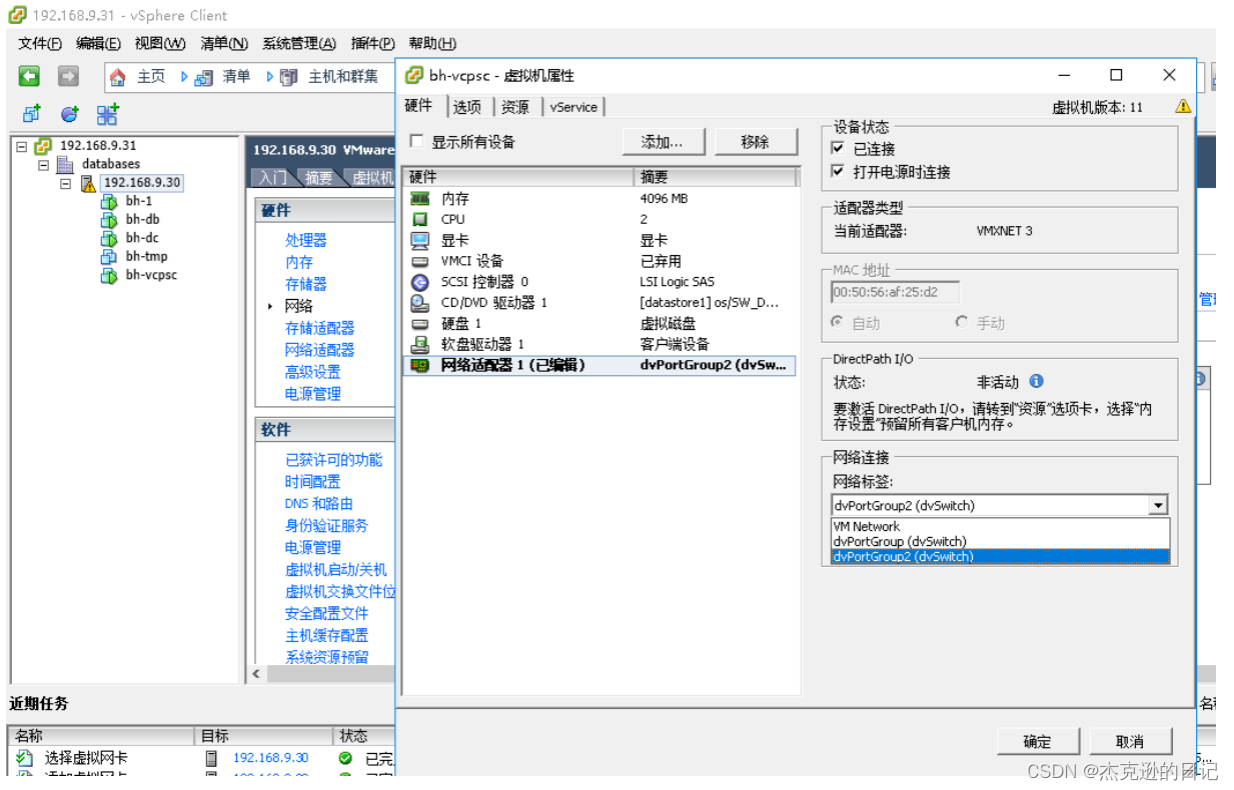Screen dimensions: 1234x790
Task: Click the 移除 button
Action: pos(755,142)
